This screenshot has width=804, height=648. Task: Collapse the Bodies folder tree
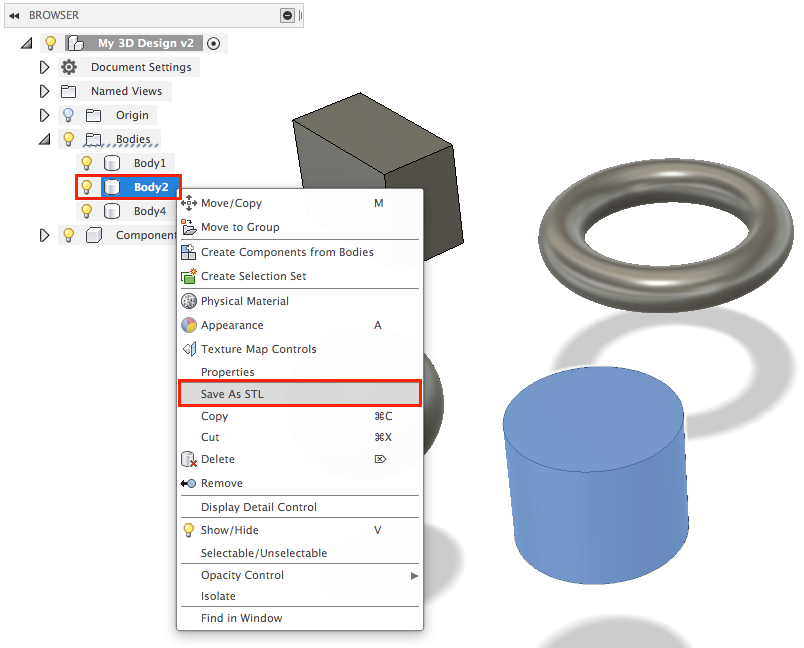(x=44, y=139)
